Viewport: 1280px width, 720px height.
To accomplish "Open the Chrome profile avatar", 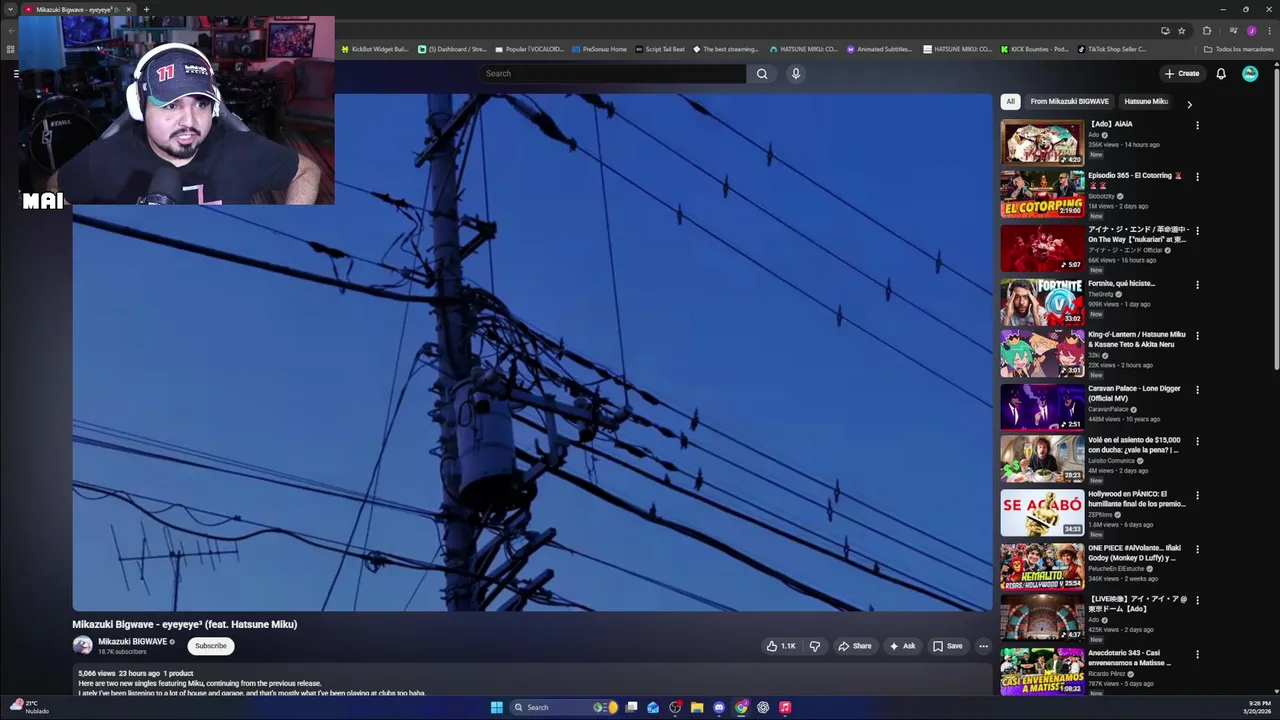I will [1251, 31].
